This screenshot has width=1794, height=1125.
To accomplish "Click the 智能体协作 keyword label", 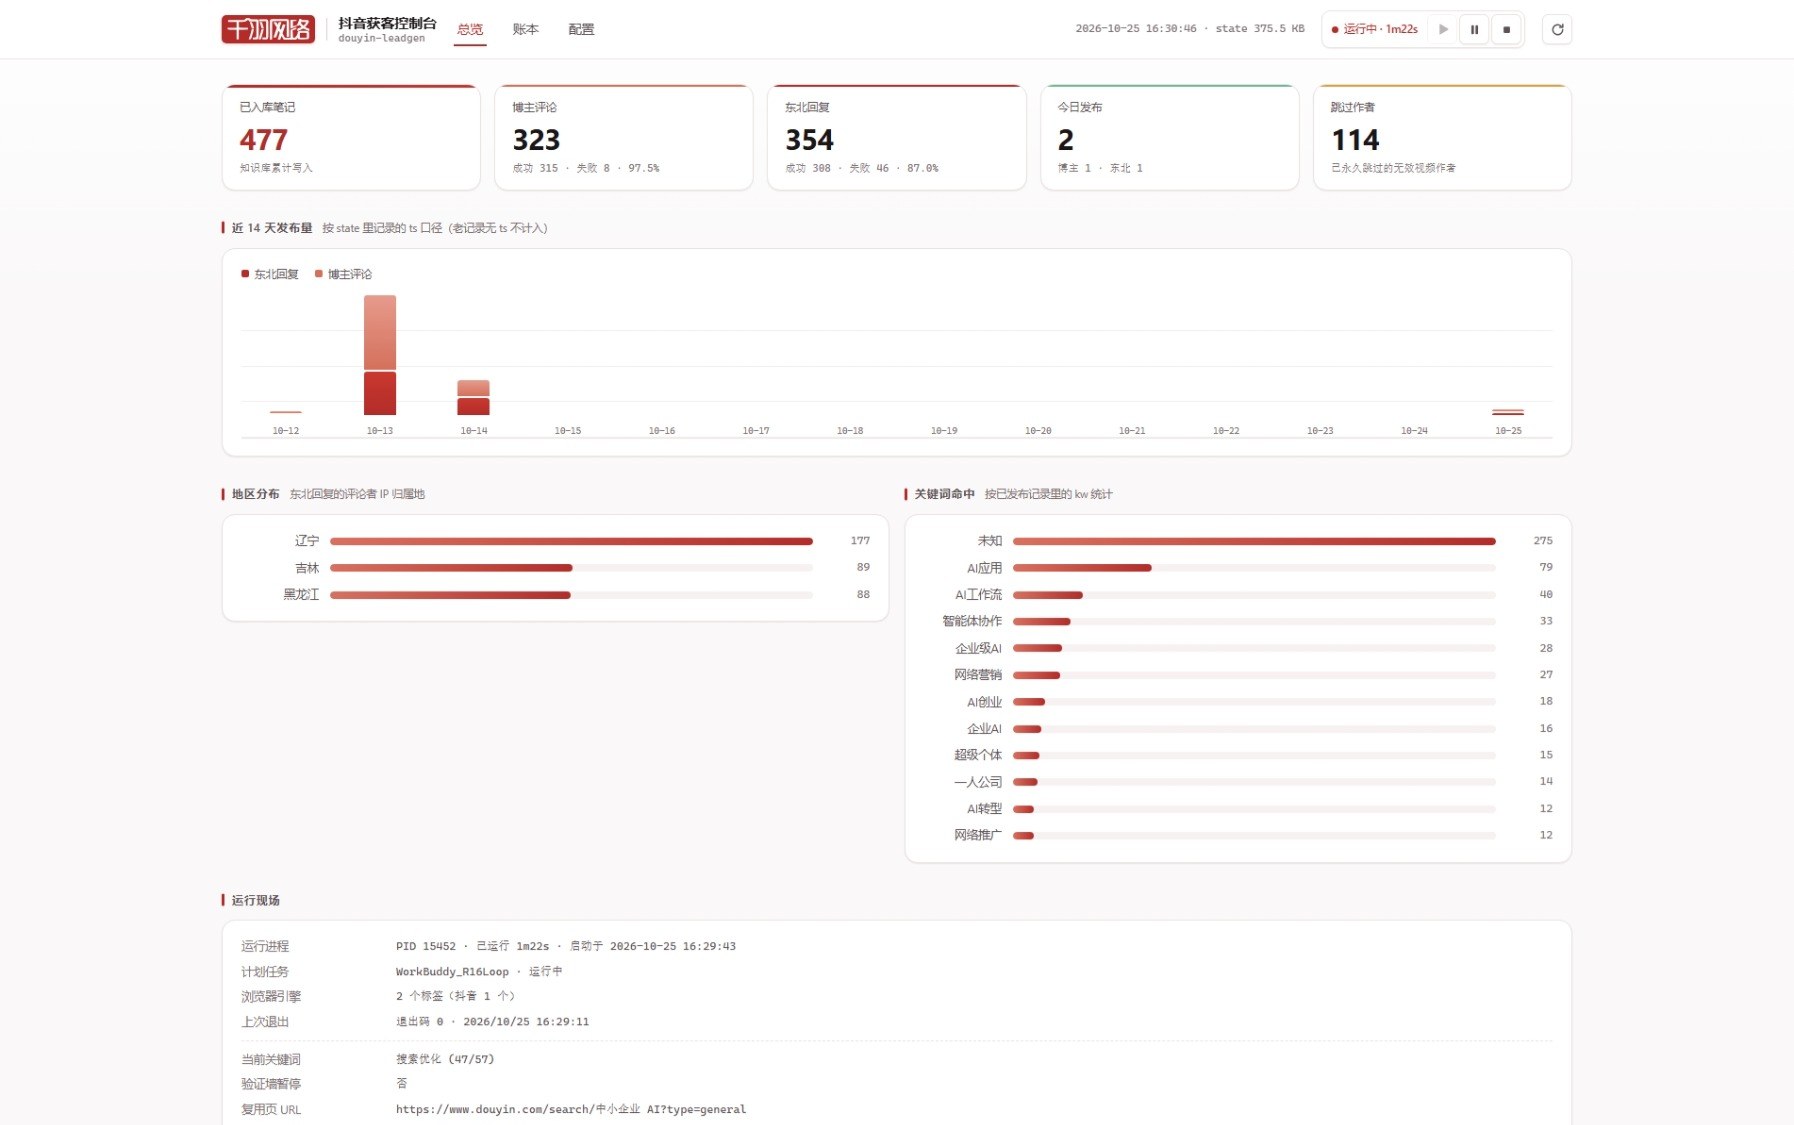I will click(x=972, y=621).
